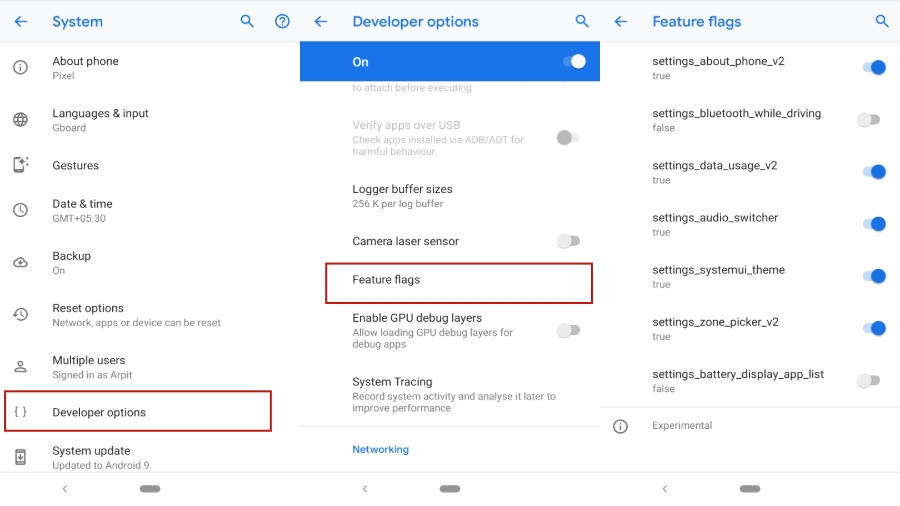Click search icon in Feature flags header
This screenshot has width=900, height=506.
tap(882, 21)
